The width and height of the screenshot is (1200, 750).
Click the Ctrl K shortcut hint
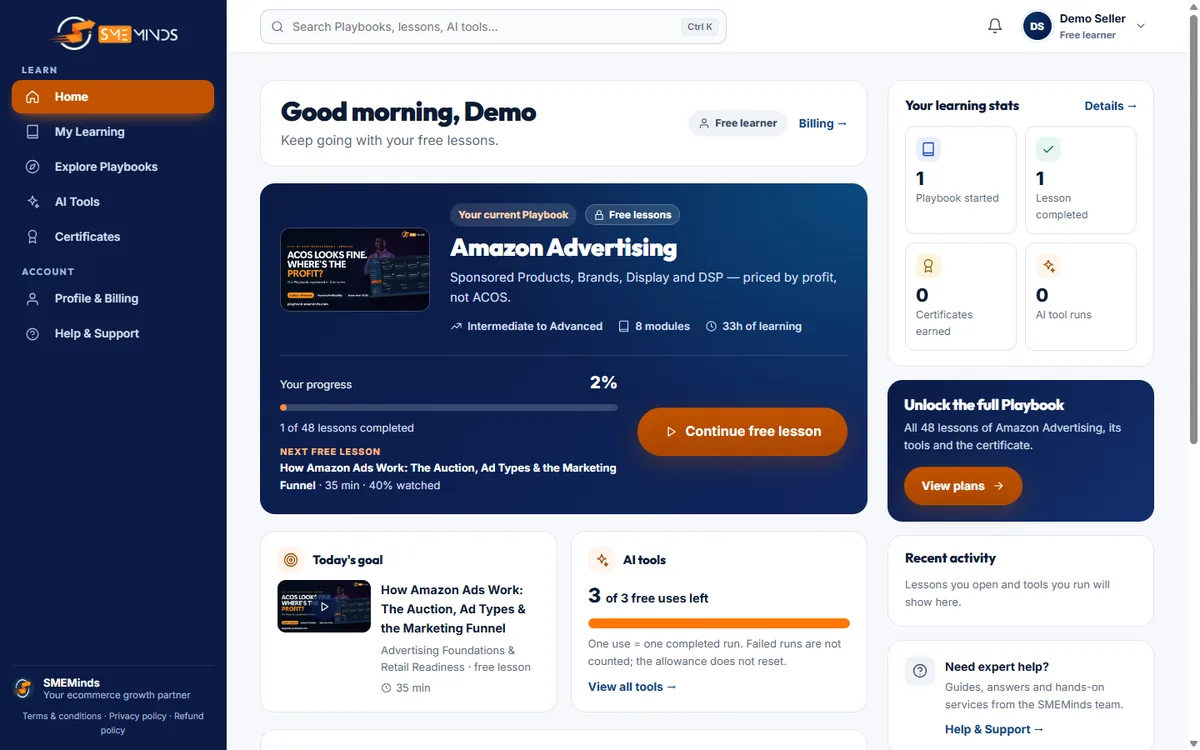point(700,27)
